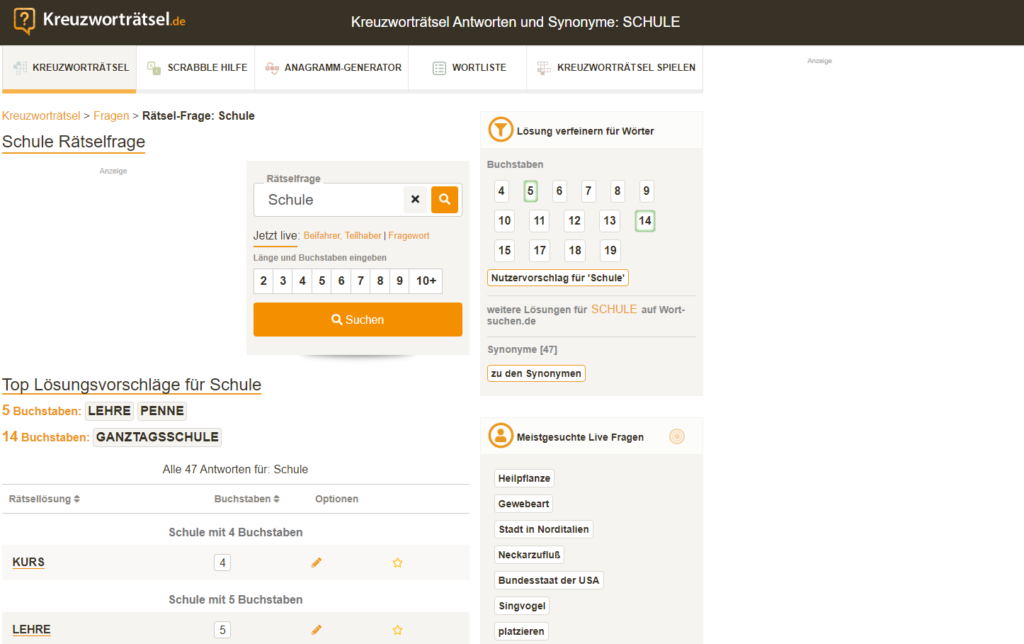
Task: Open the live question Heilpflanze
Action: point(524,478)
